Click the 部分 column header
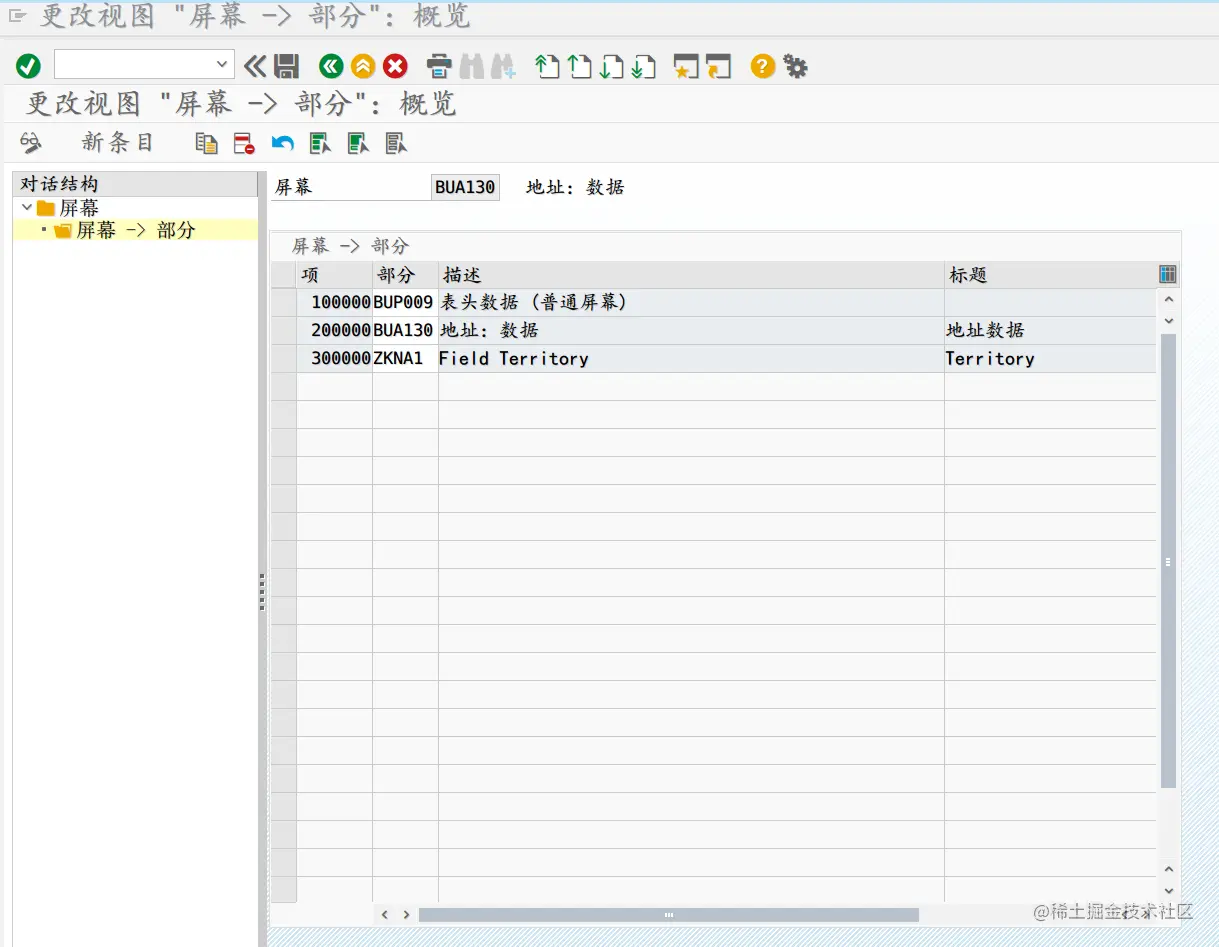This screenshot has height=947, width=1219. (x=405, y=275)
